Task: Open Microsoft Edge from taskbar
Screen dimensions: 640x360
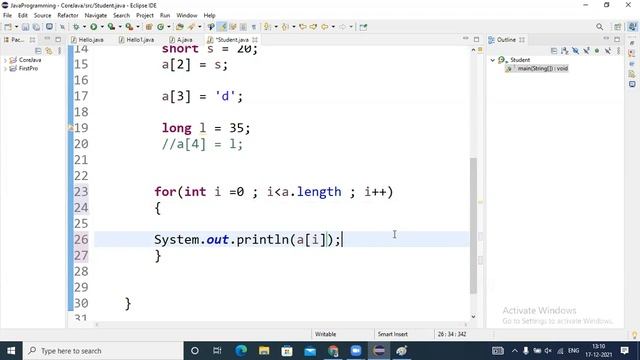Action: point(241,351)
